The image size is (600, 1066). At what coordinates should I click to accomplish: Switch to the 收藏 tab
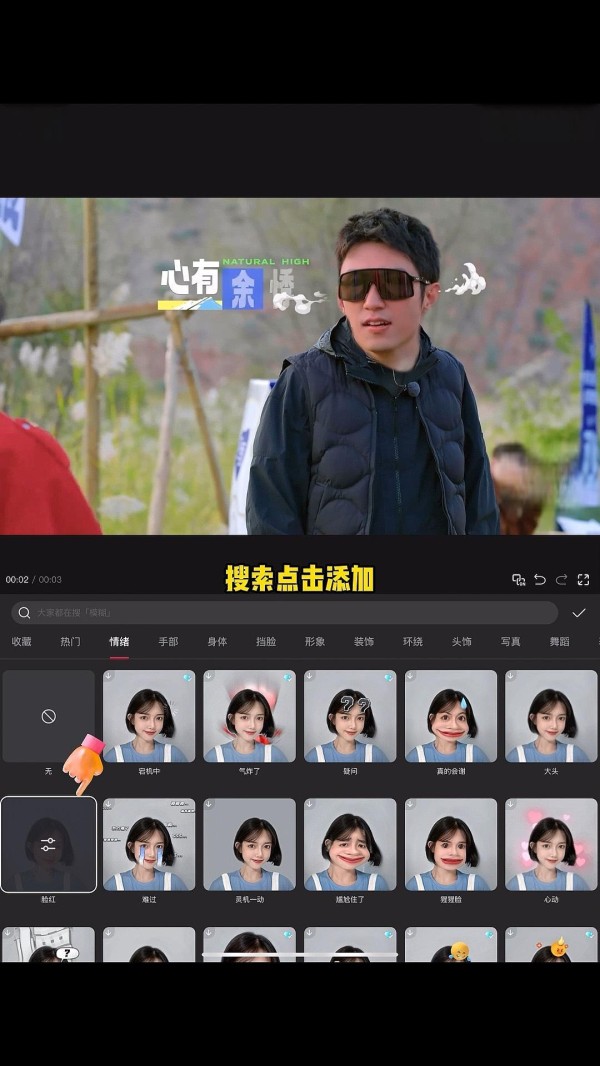point(21,642)
